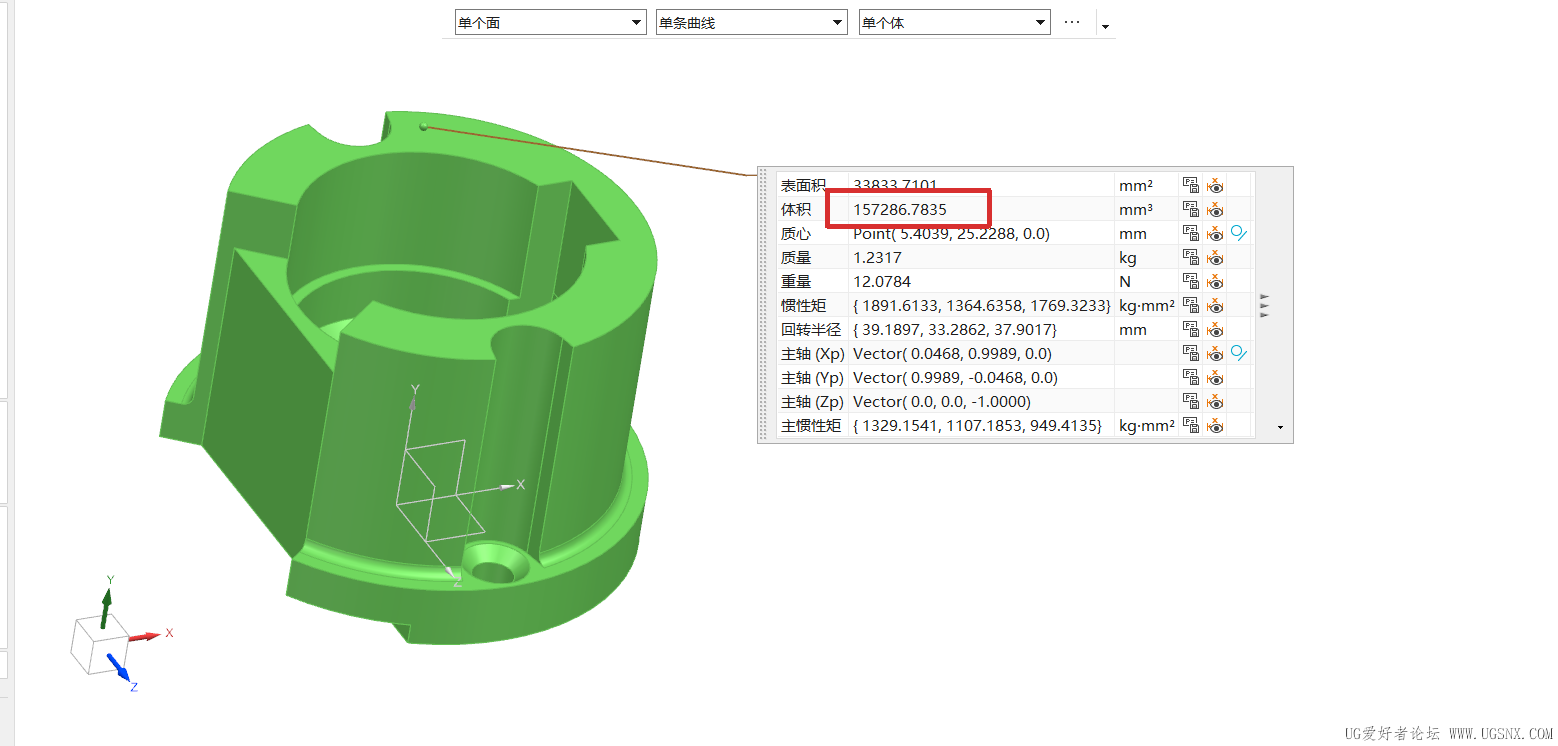Click the small toolbar options arrow after the ellipsis

[x=1105, y=26]
